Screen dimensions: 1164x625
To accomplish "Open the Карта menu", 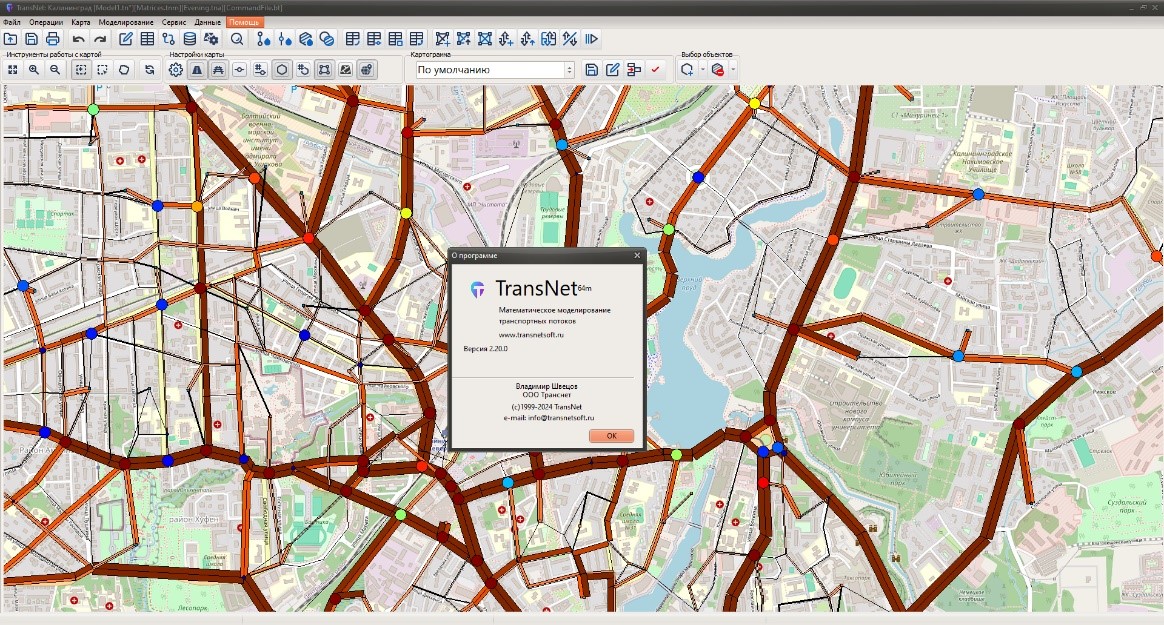I will [81, 22].
